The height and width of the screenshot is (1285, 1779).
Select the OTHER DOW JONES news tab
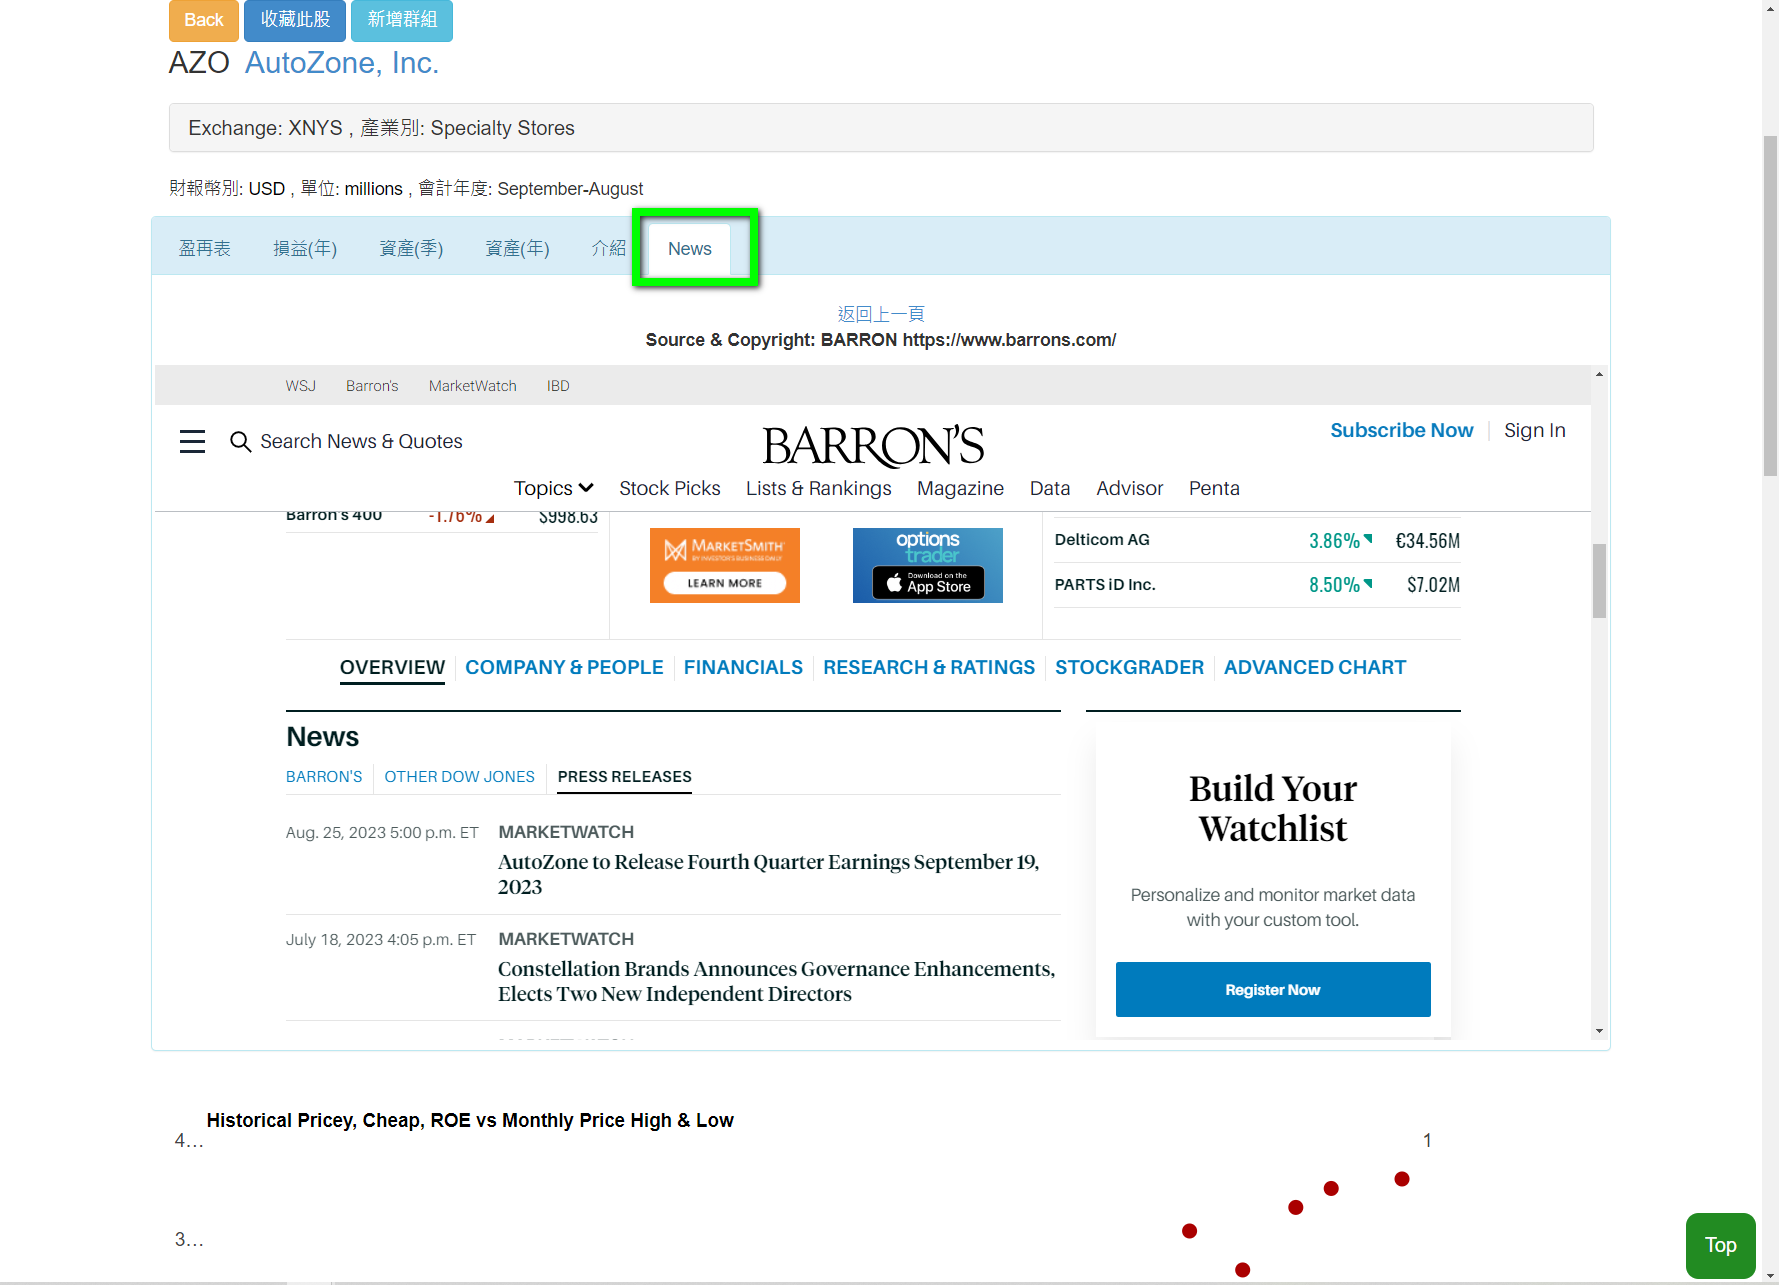pyautogui.click(x=459, y=777)
